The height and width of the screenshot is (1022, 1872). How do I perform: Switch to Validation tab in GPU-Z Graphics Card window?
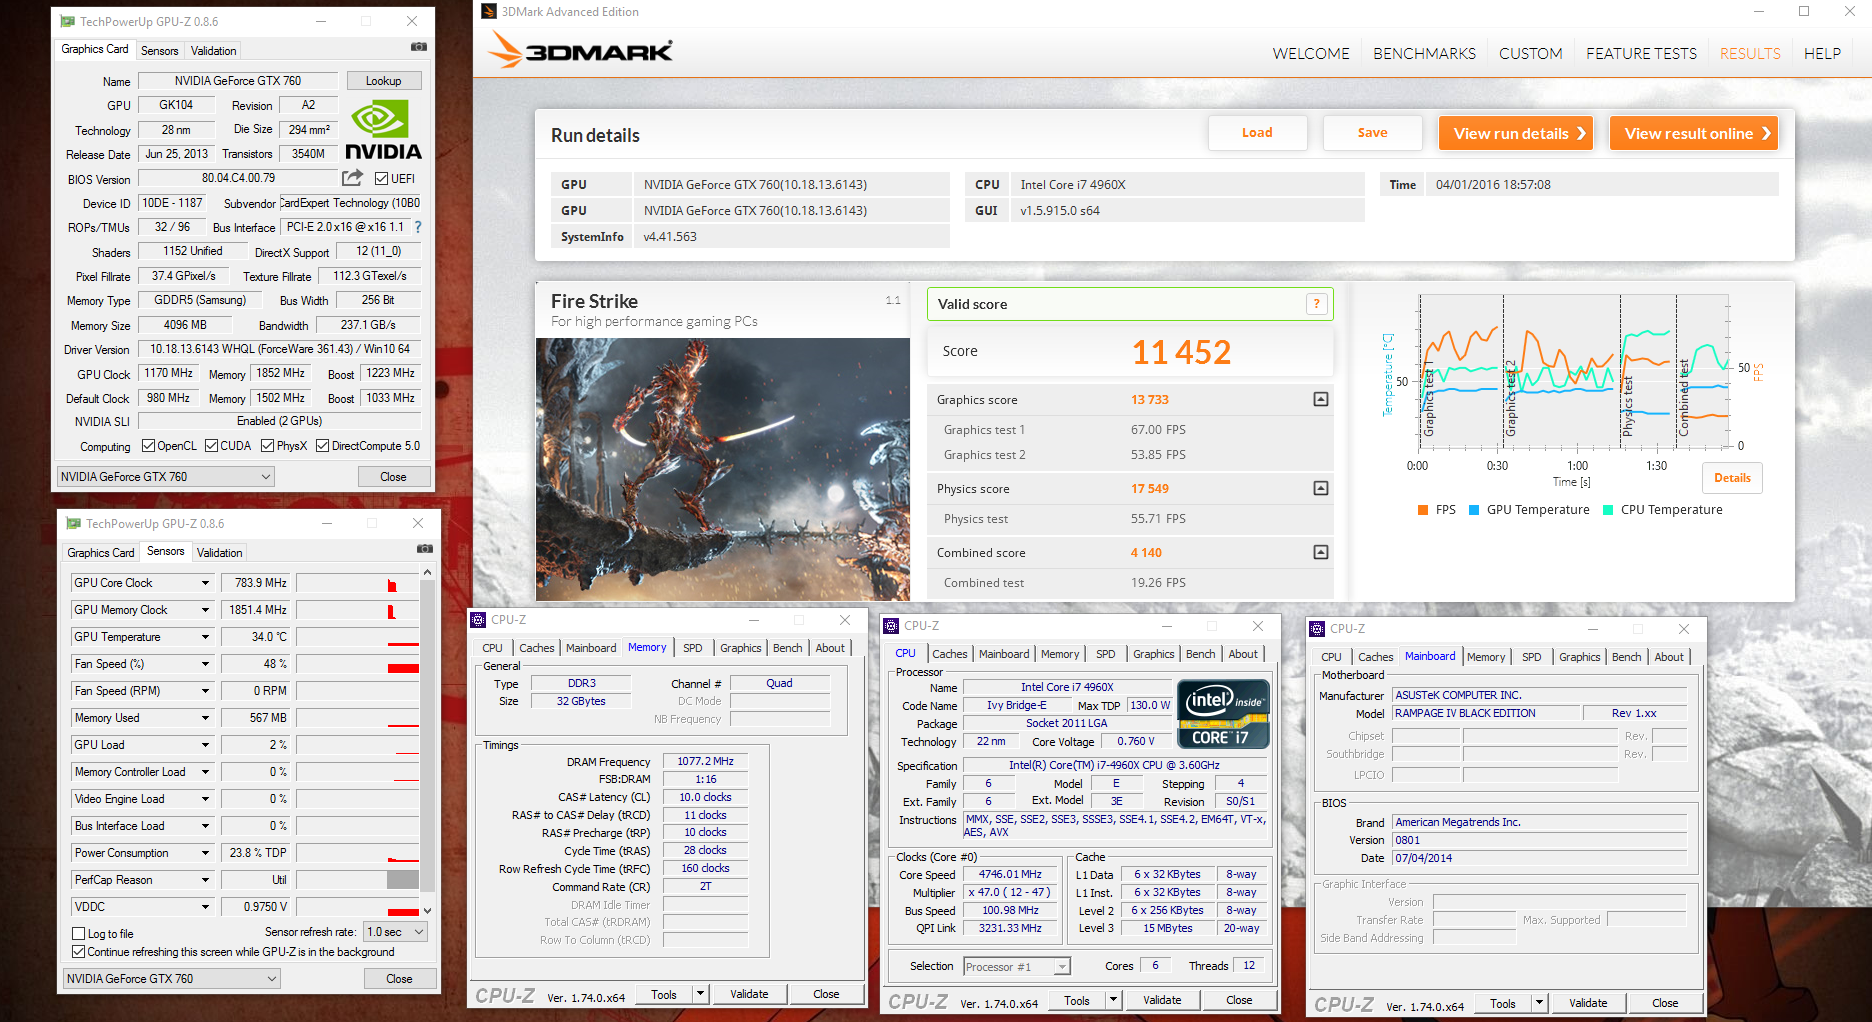coord(213,50)
